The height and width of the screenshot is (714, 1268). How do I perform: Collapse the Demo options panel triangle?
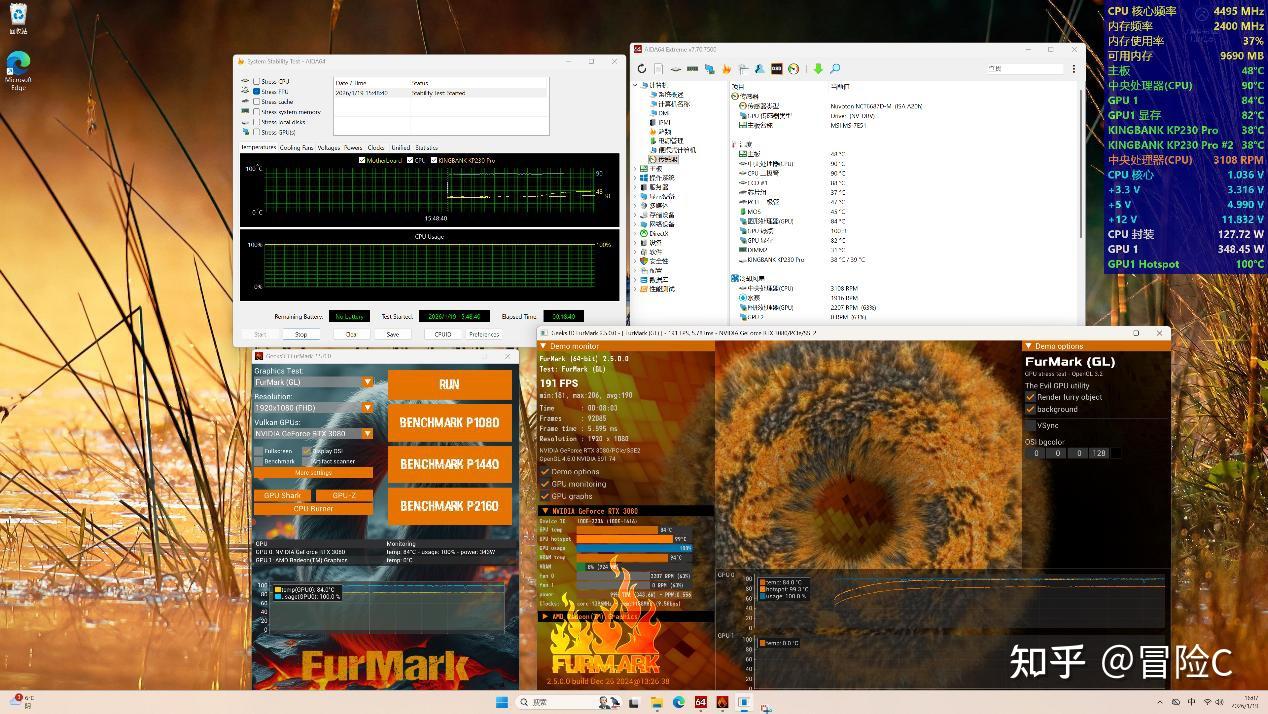[1029, 346]
